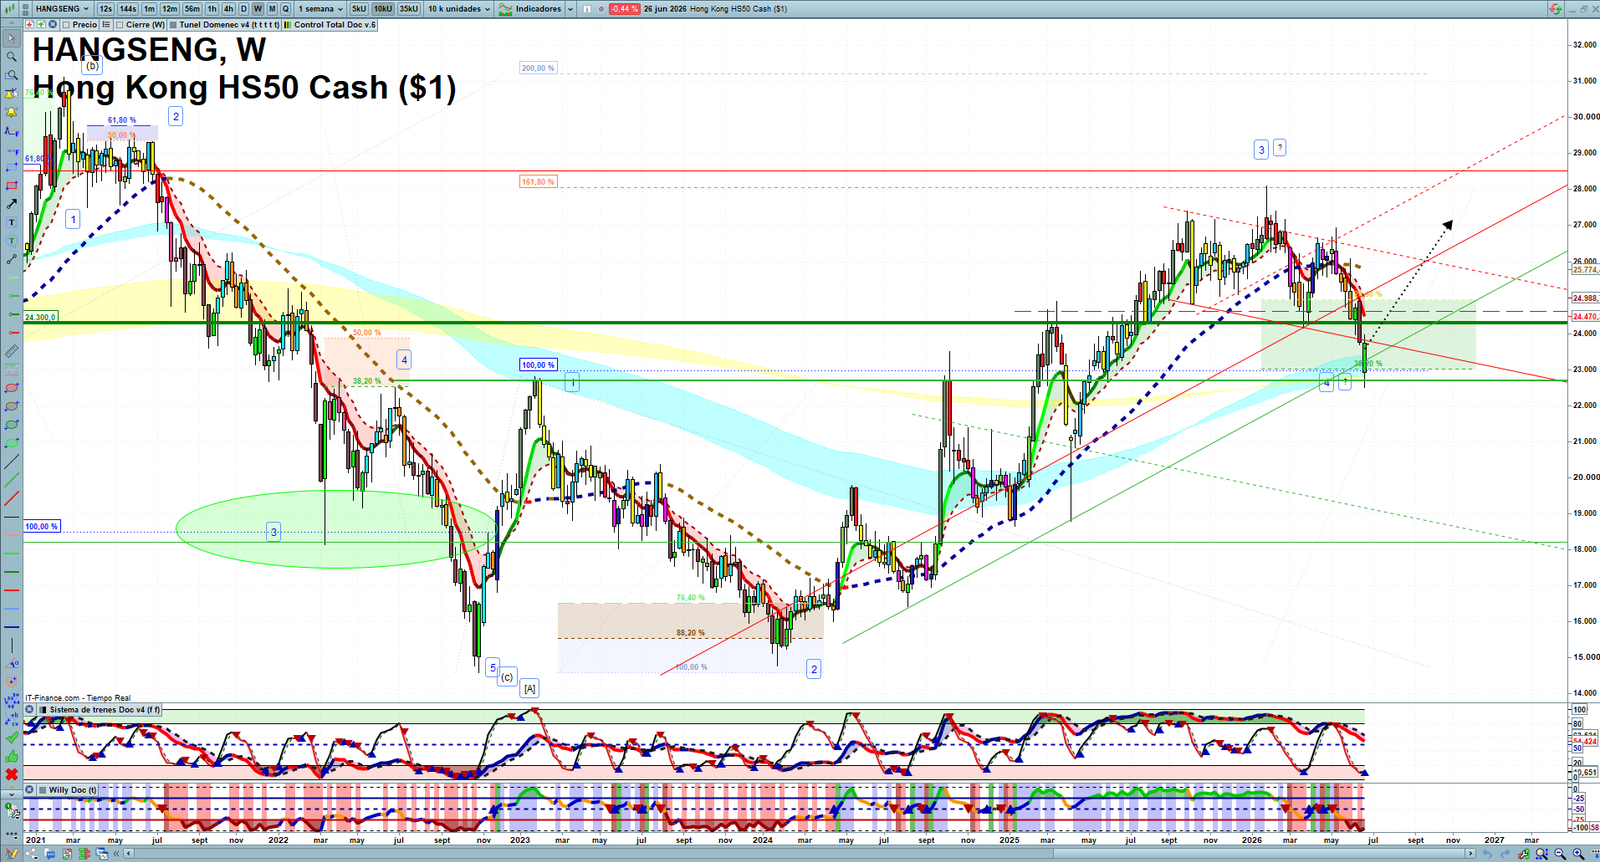Click the chat bubbles icon in bottom bar
Viewport: 1600px width, 862px height.
(x=50, y=854)
